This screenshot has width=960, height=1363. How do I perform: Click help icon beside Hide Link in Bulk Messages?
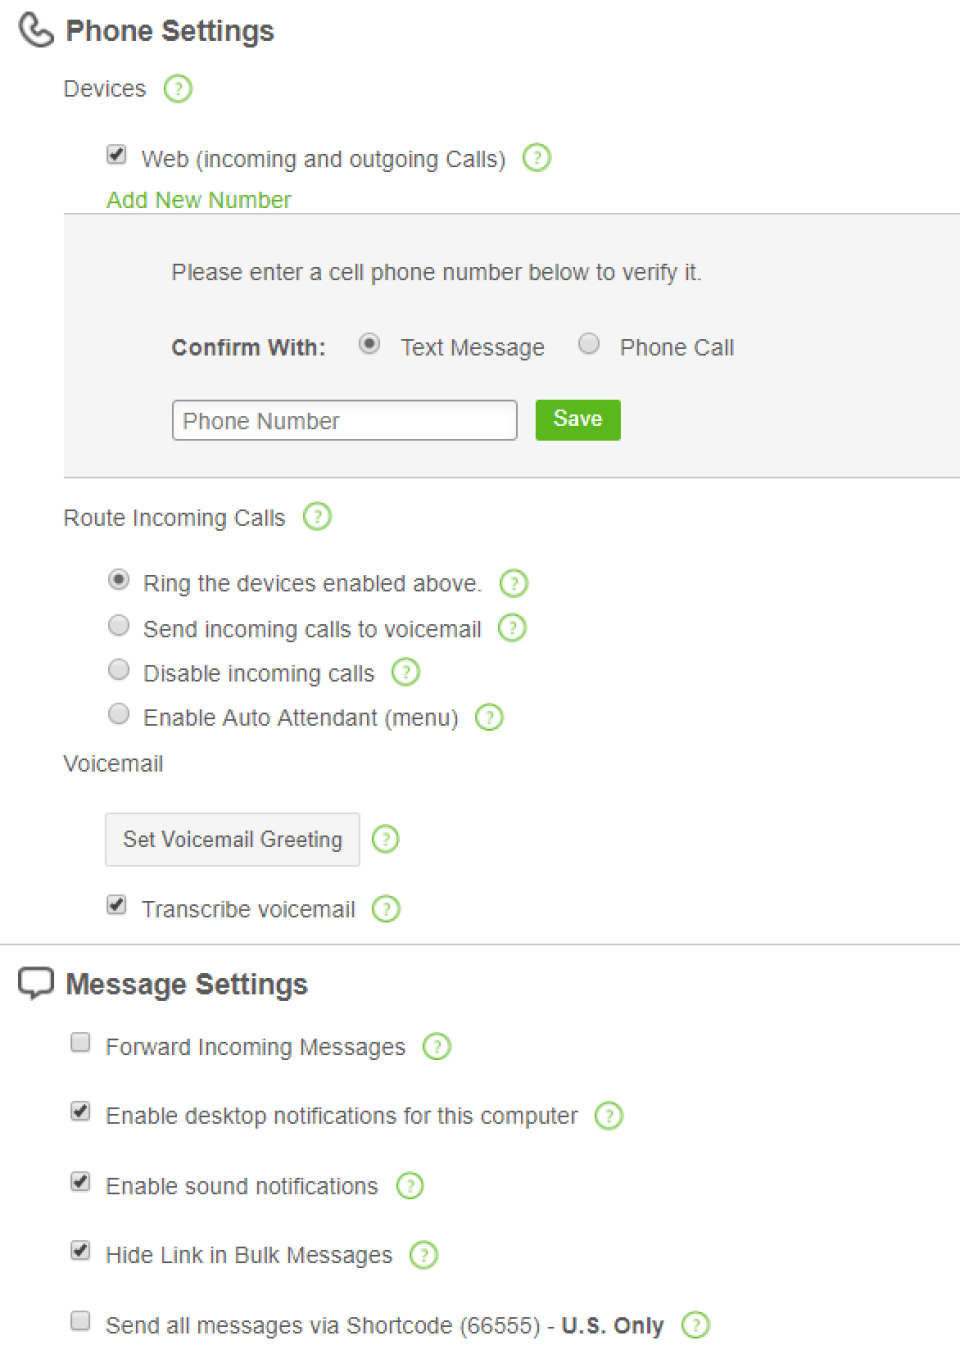pyautogui.click(x=424, y=1255)
